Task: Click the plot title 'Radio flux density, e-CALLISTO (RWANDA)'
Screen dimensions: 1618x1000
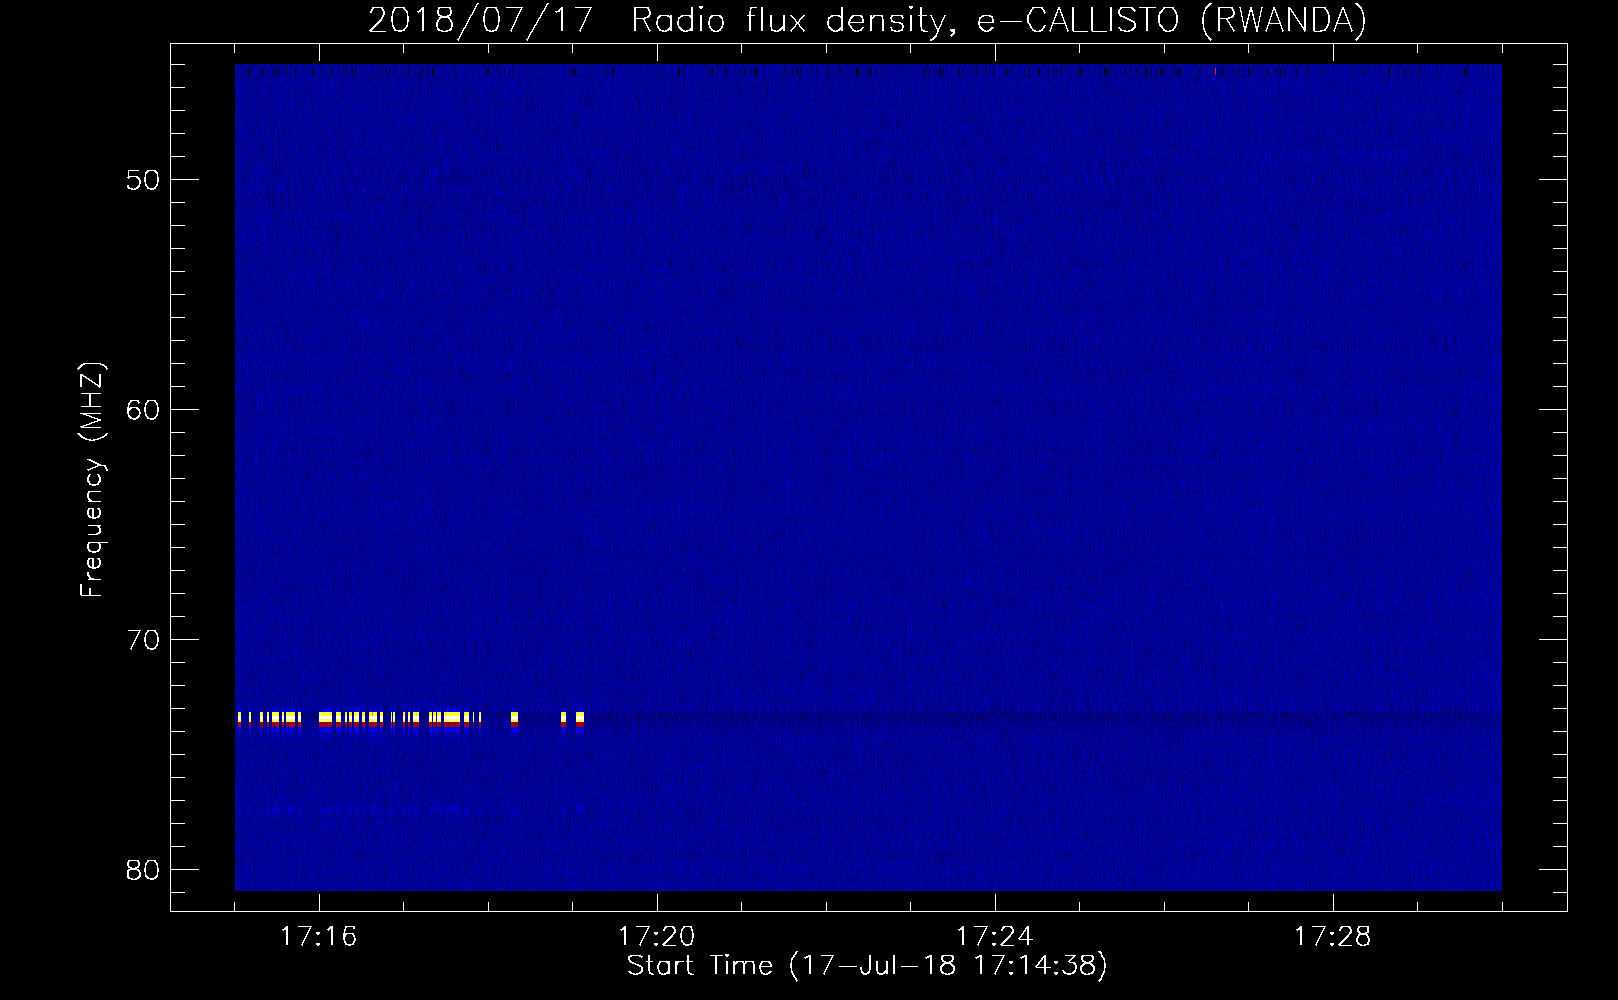Action: (x=999, y=20)
